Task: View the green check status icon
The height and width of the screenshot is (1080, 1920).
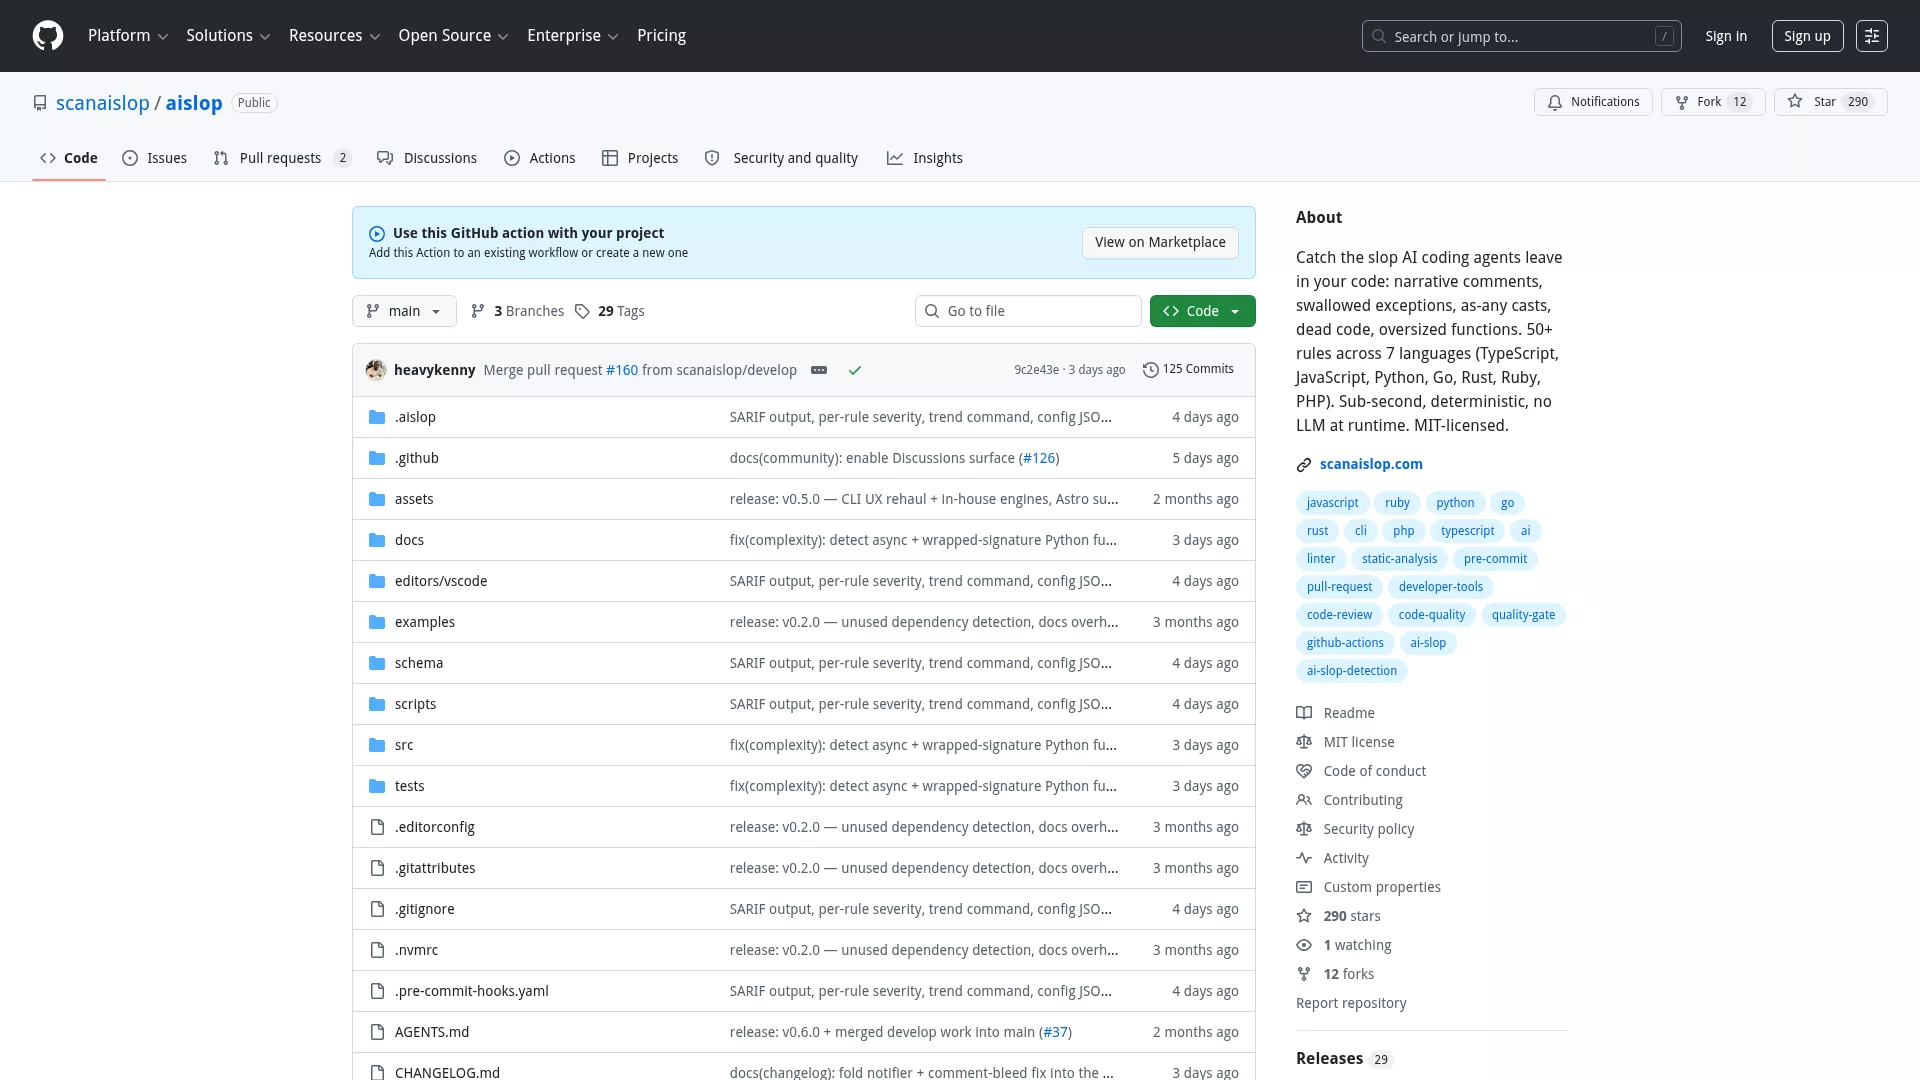Action: pos(855,370)
